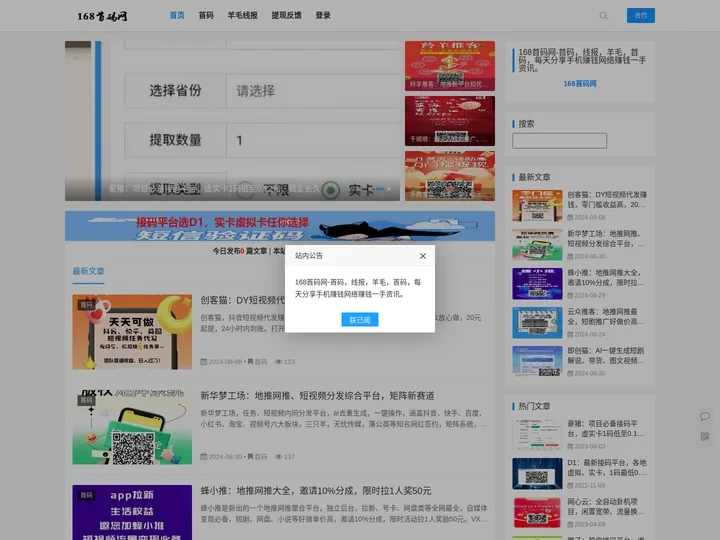The height and width of the screenshot is (540, 720).
Task: Open the 羚羊推客 red thumbnail card
Action: [x=450, y=66]
